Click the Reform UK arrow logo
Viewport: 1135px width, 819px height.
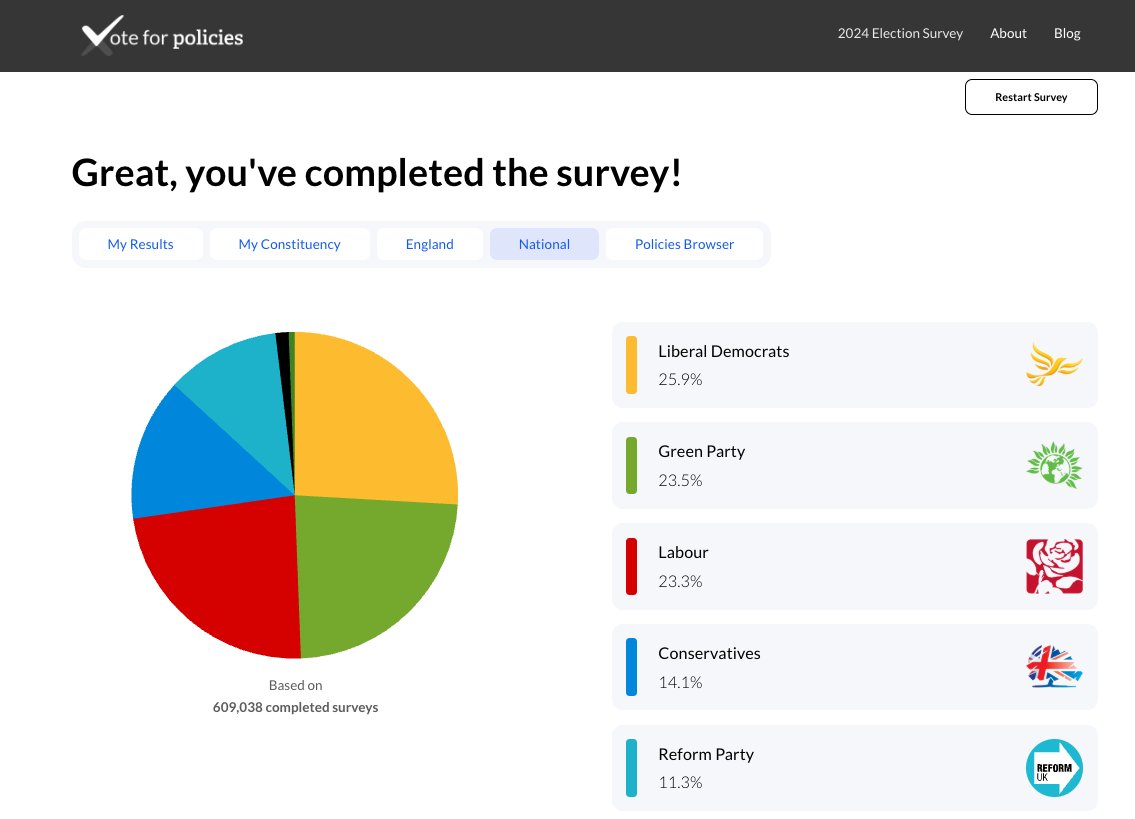point(1054,768)
